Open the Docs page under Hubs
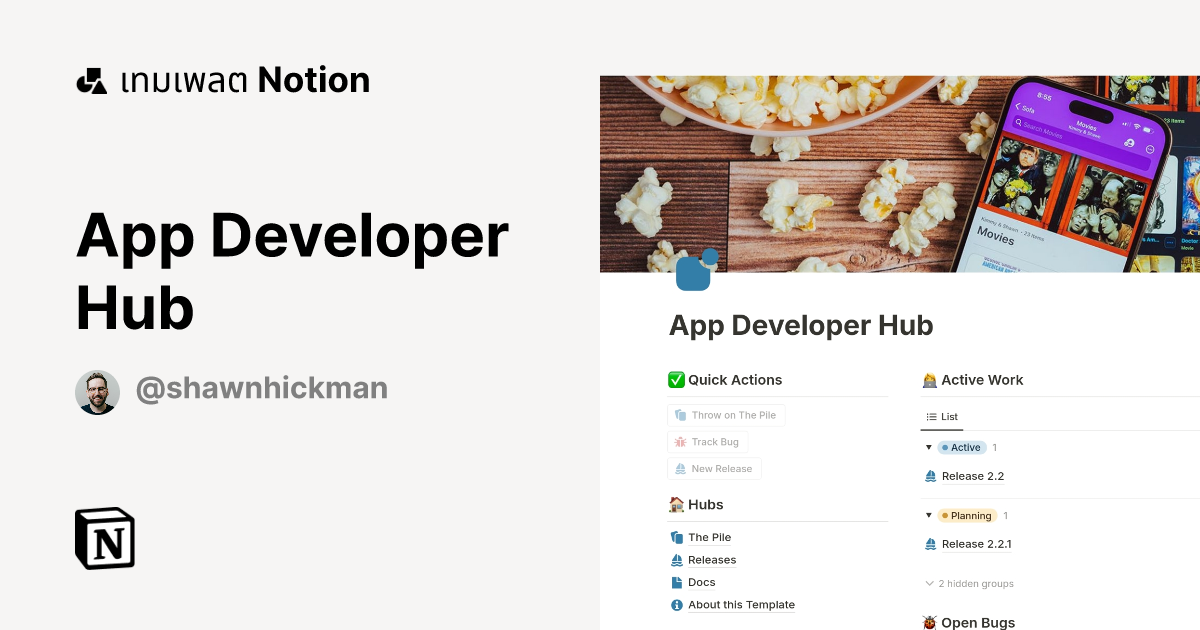1200x630 pixels. click(x=702, y=581)
